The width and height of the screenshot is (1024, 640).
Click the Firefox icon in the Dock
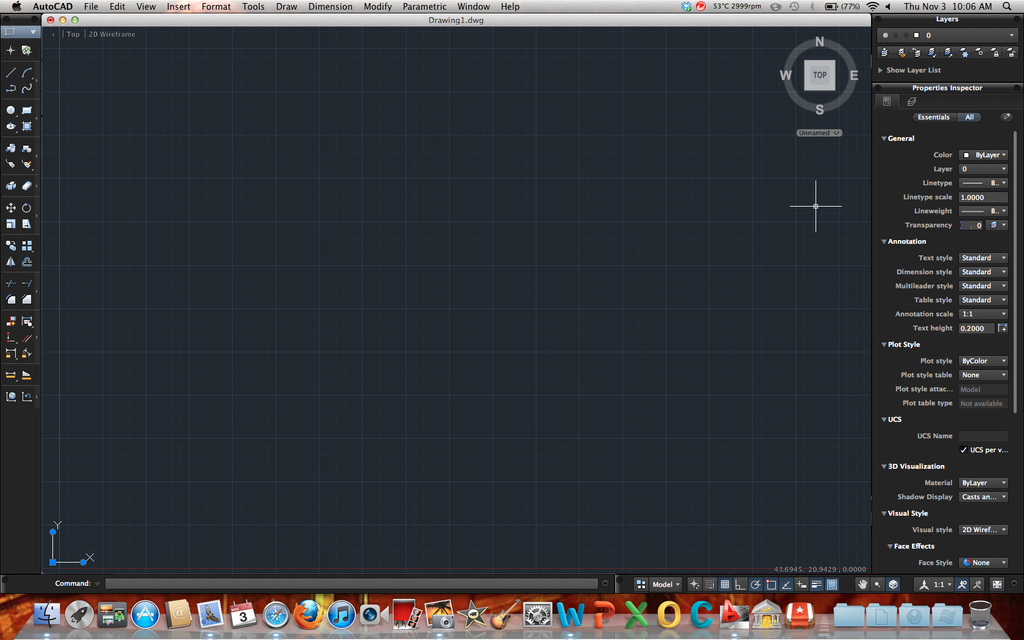pos(308,613)
